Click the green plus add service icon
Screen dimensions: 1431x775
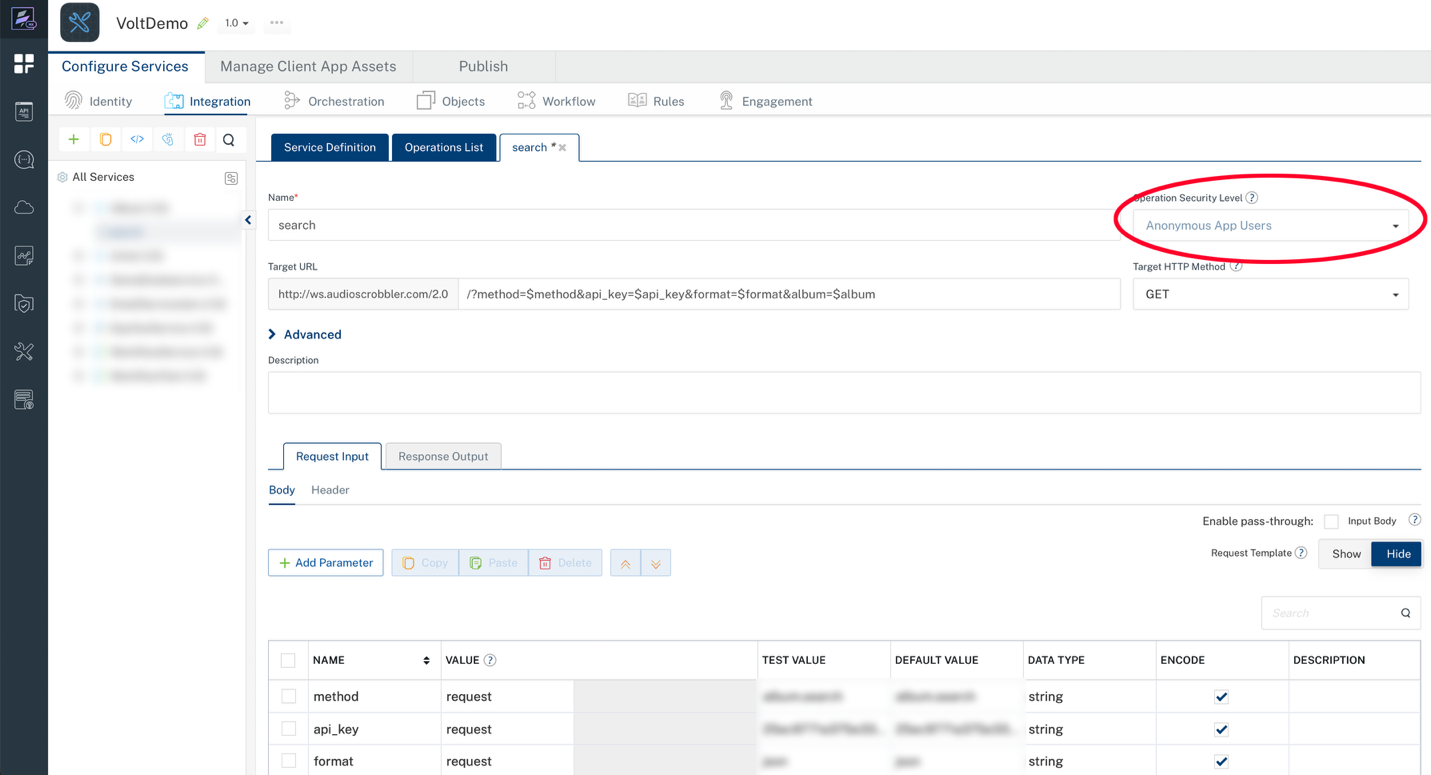coord(74,140)
